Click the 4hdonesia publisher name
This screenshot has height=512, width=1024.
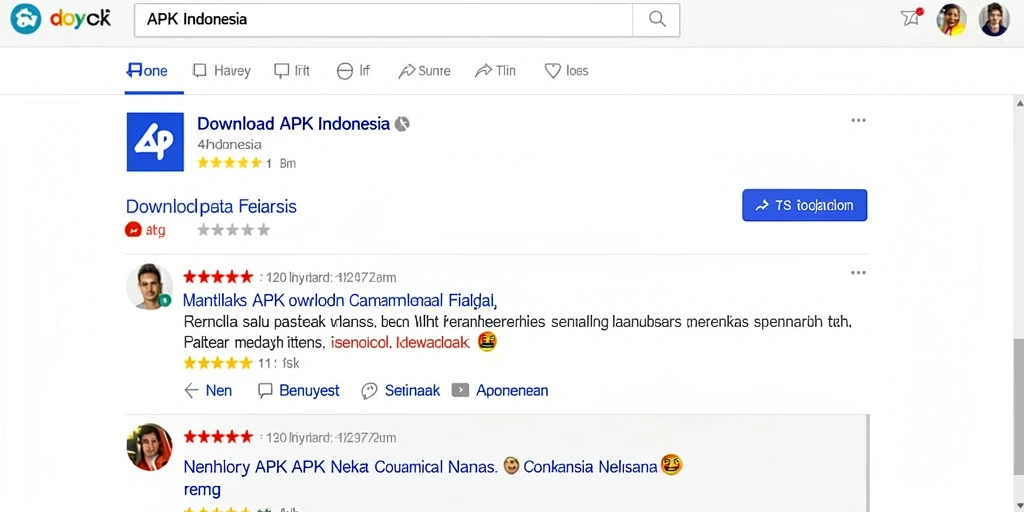[229, 144]
